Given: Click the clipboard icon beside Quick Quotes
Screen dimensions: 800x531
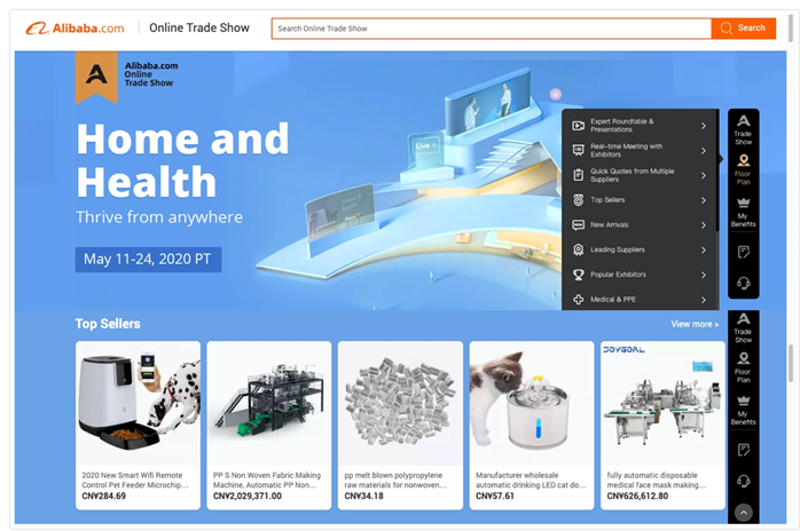Looking at the screenshot, I should pos(578,175).
